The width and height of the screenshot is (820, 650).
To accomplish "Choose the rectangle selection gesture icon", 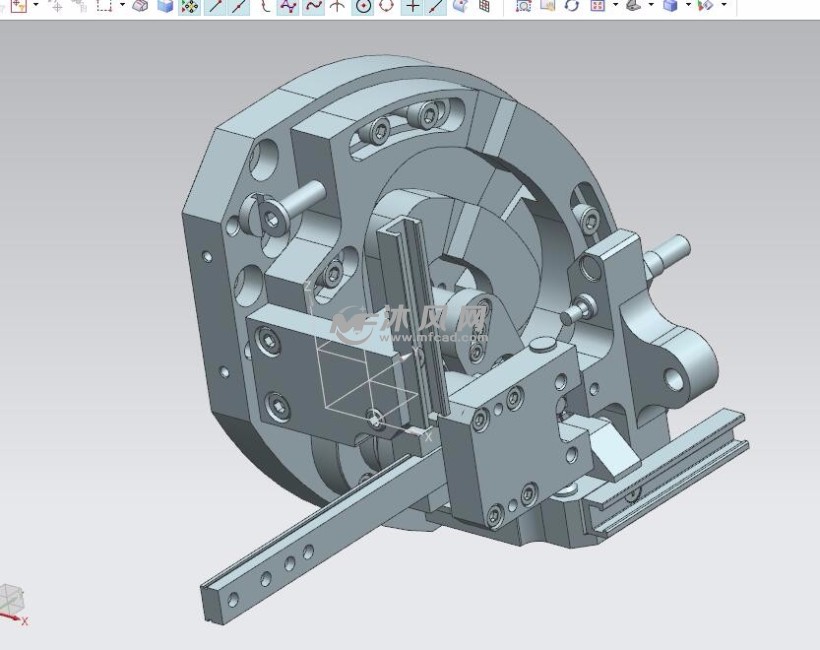I will point(105,6).
